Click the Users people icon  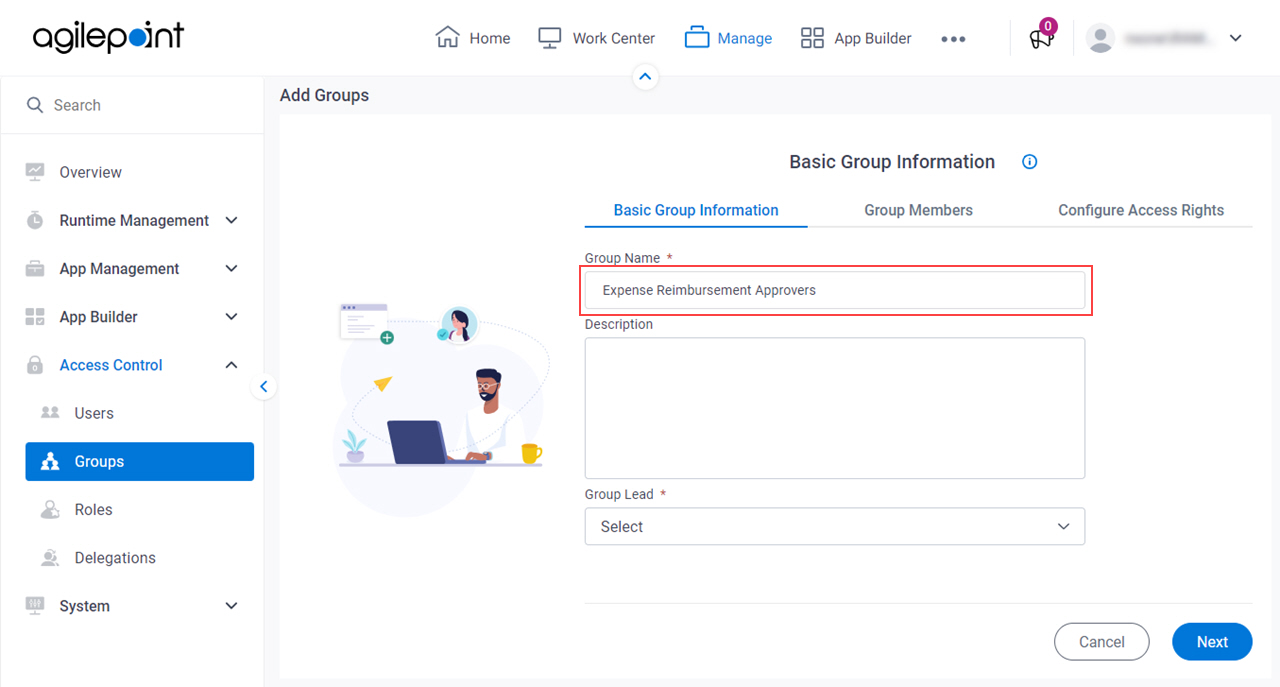(49, 412)
